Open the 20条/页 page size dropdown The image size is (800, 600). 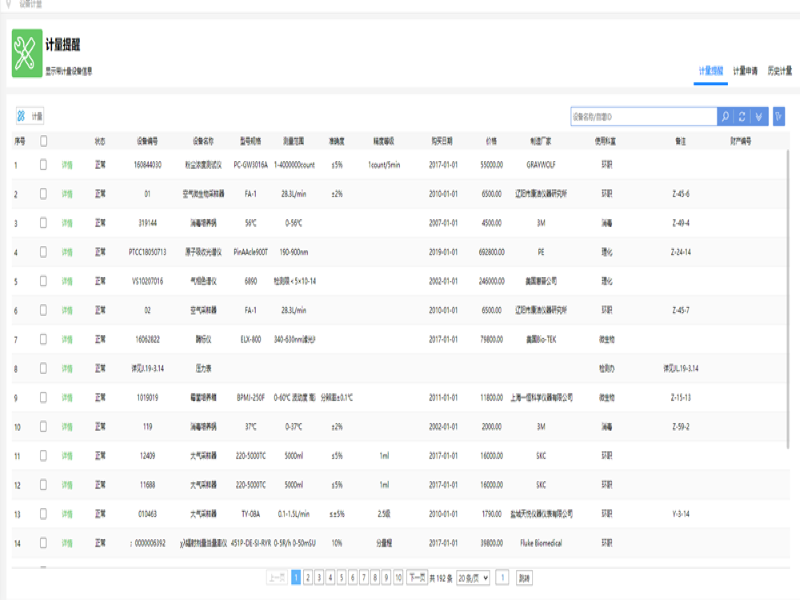(x=471, y=577)
